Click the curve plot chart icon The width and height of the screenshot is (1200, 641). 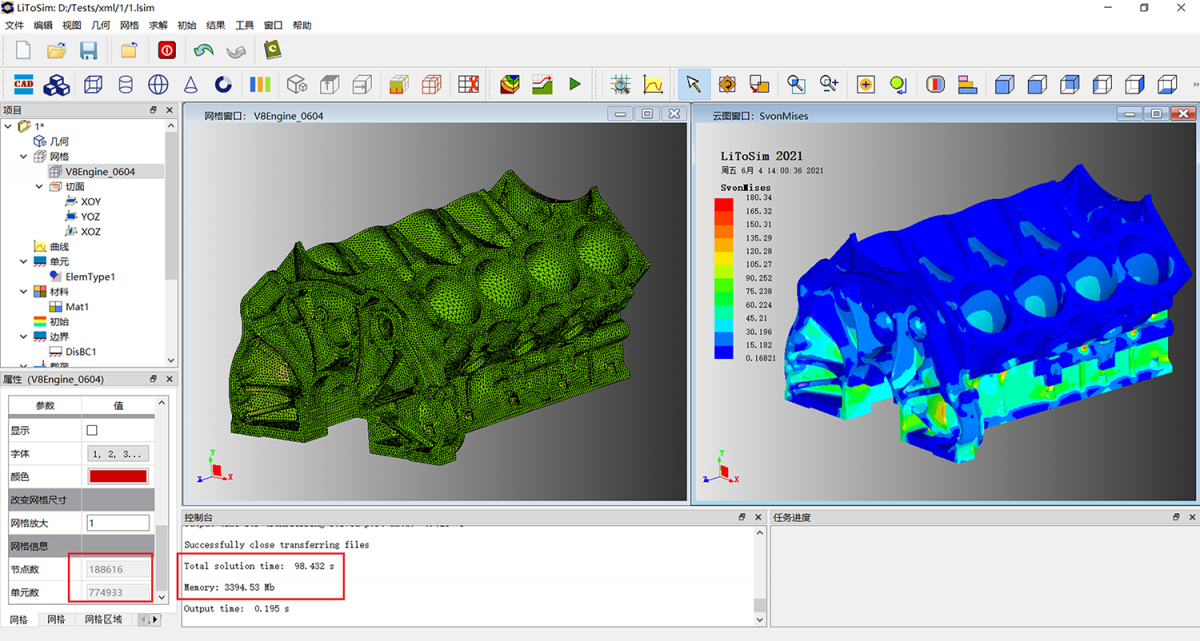tap(653, 85)
